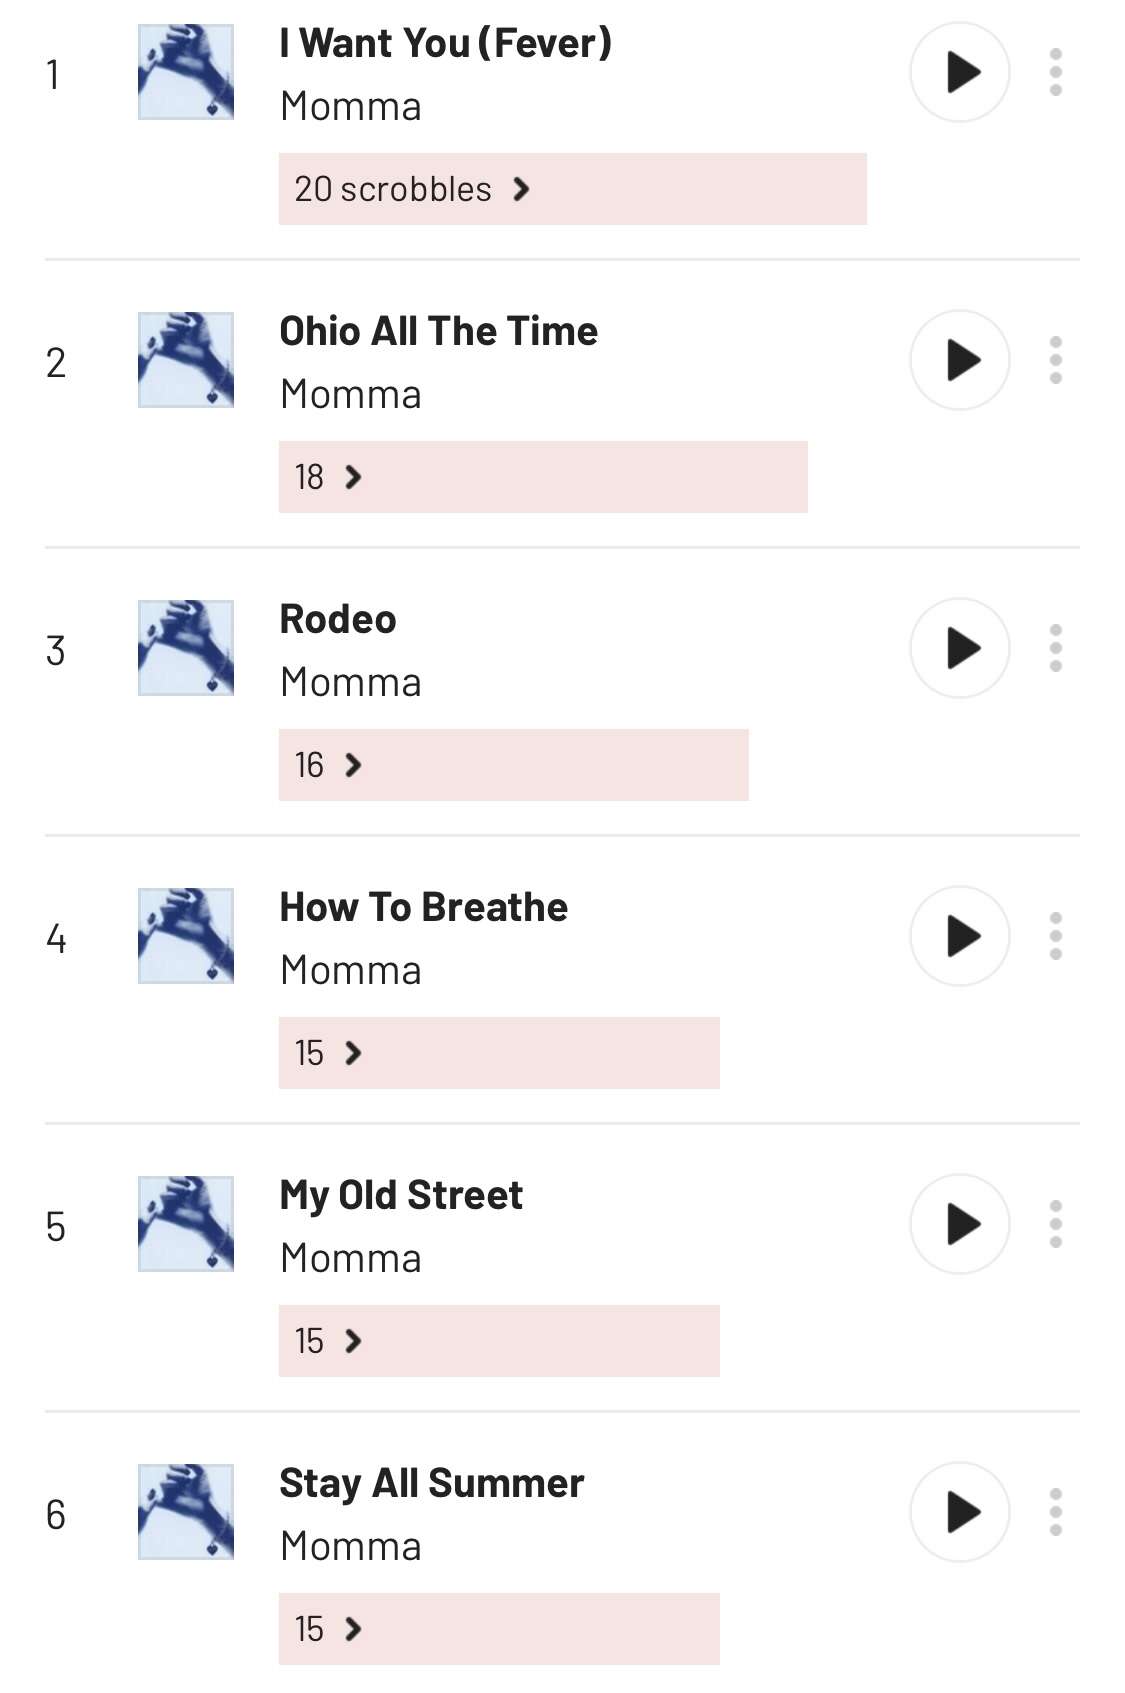1125x1693 pixels.
Task: Open the three-dot menu for Rodeo
Action: click(x=1055, y=648)
